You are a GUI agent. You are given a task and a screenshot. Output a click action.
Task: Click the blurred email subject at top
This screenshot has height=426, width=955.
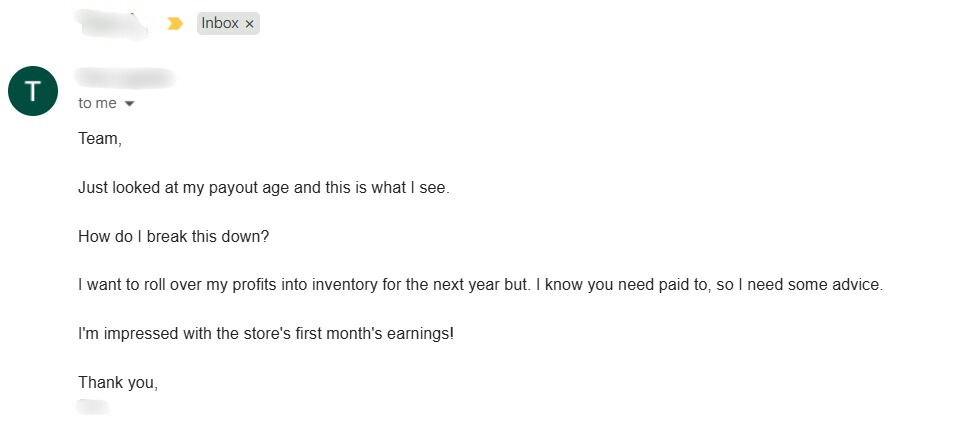click(111, 24)
